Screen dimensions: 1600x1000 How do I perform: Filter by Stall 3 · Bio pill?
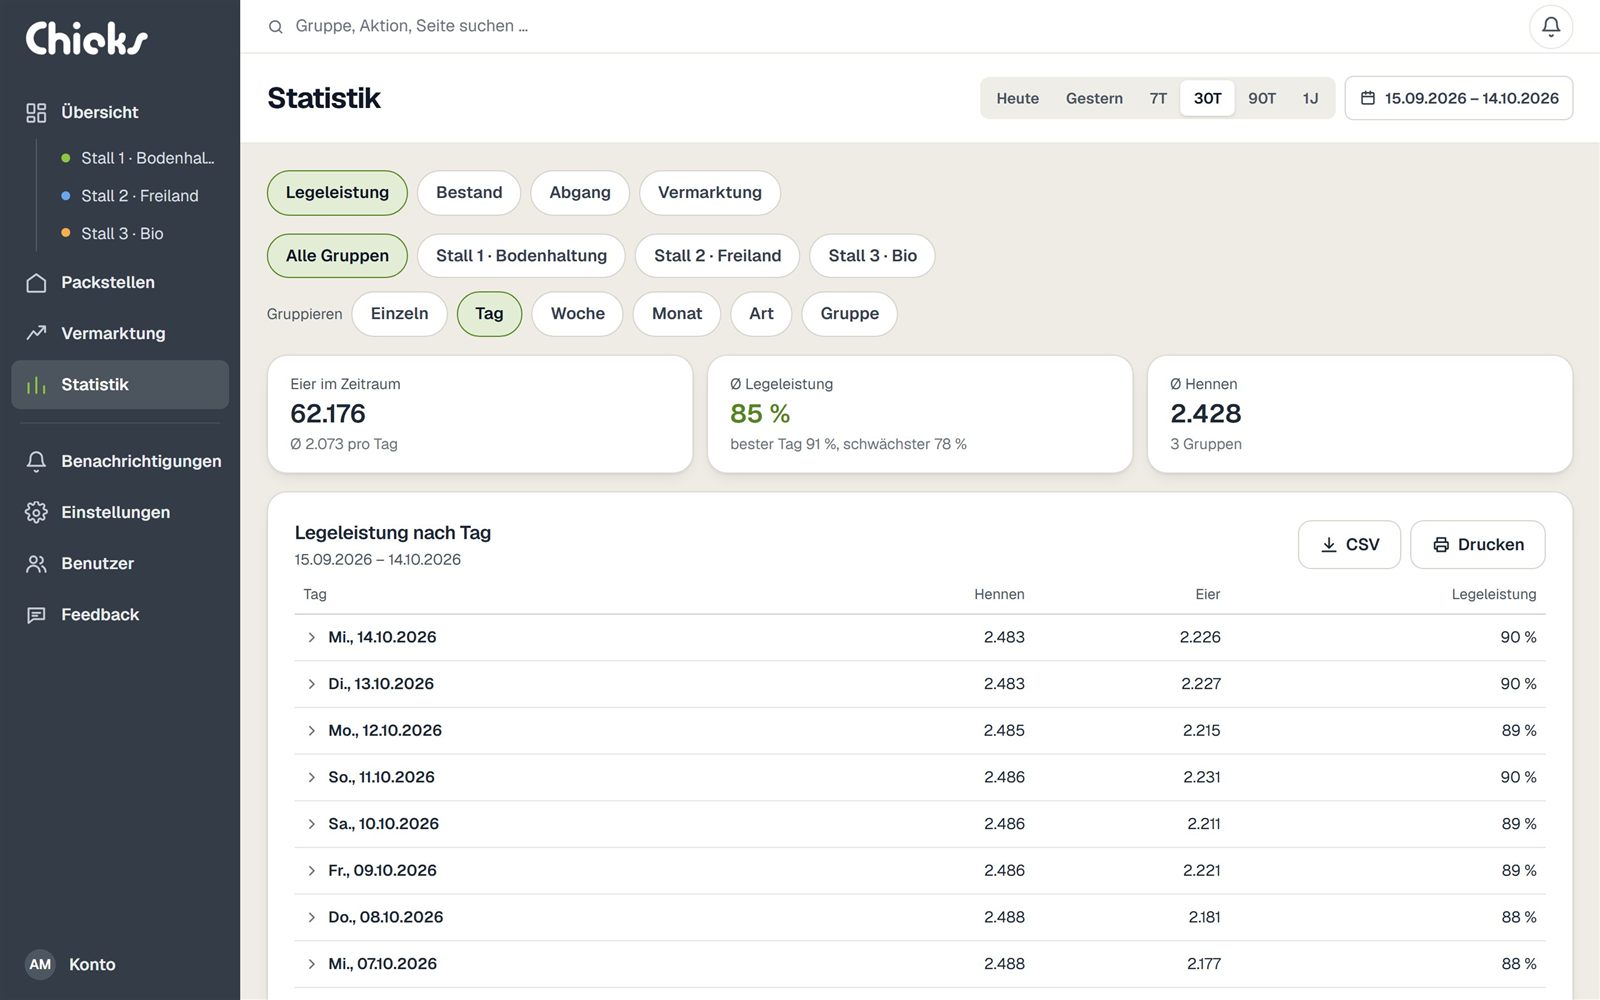click(872, 256)
